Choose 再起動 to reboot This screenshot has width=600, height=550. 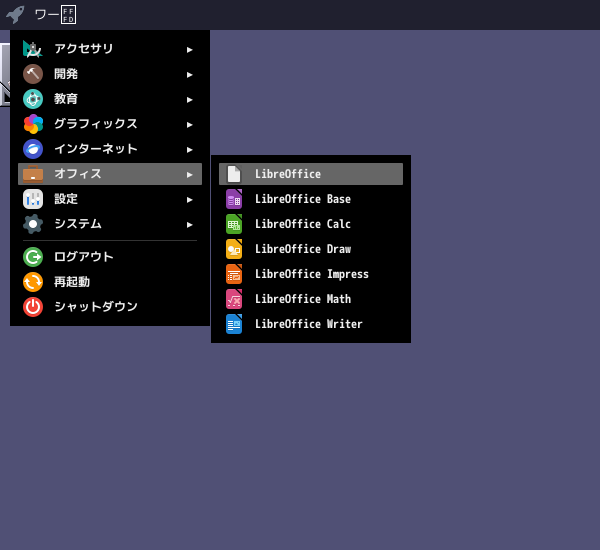click(x=110, y=282)
